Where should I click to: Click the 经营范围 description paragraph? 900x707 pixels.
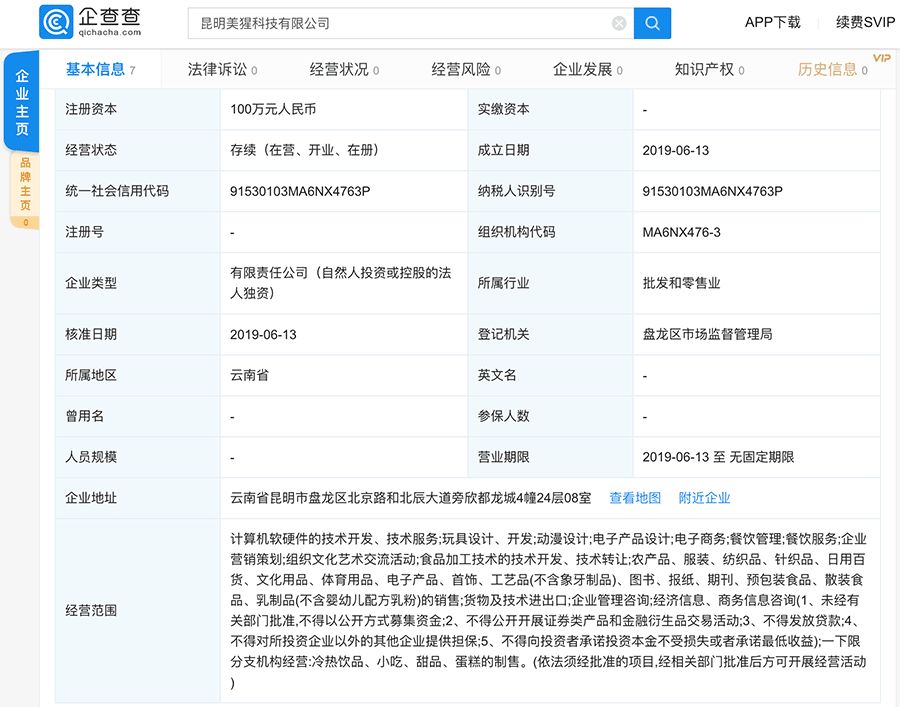pos(548,611)
